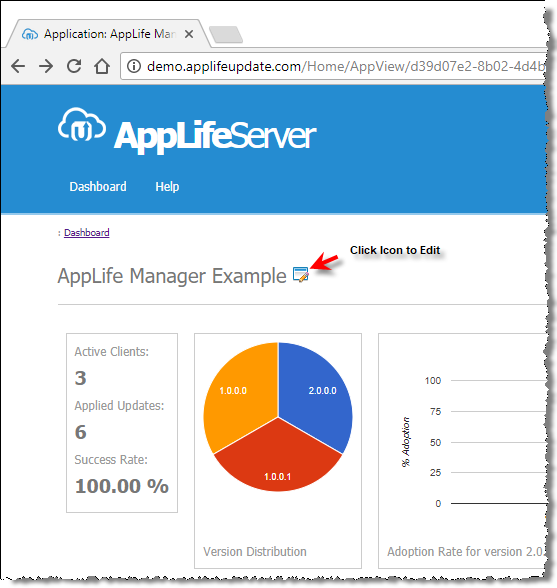Select the Application: AppLife Manager browser tab
557x588 pixels.
click(109, 34)
